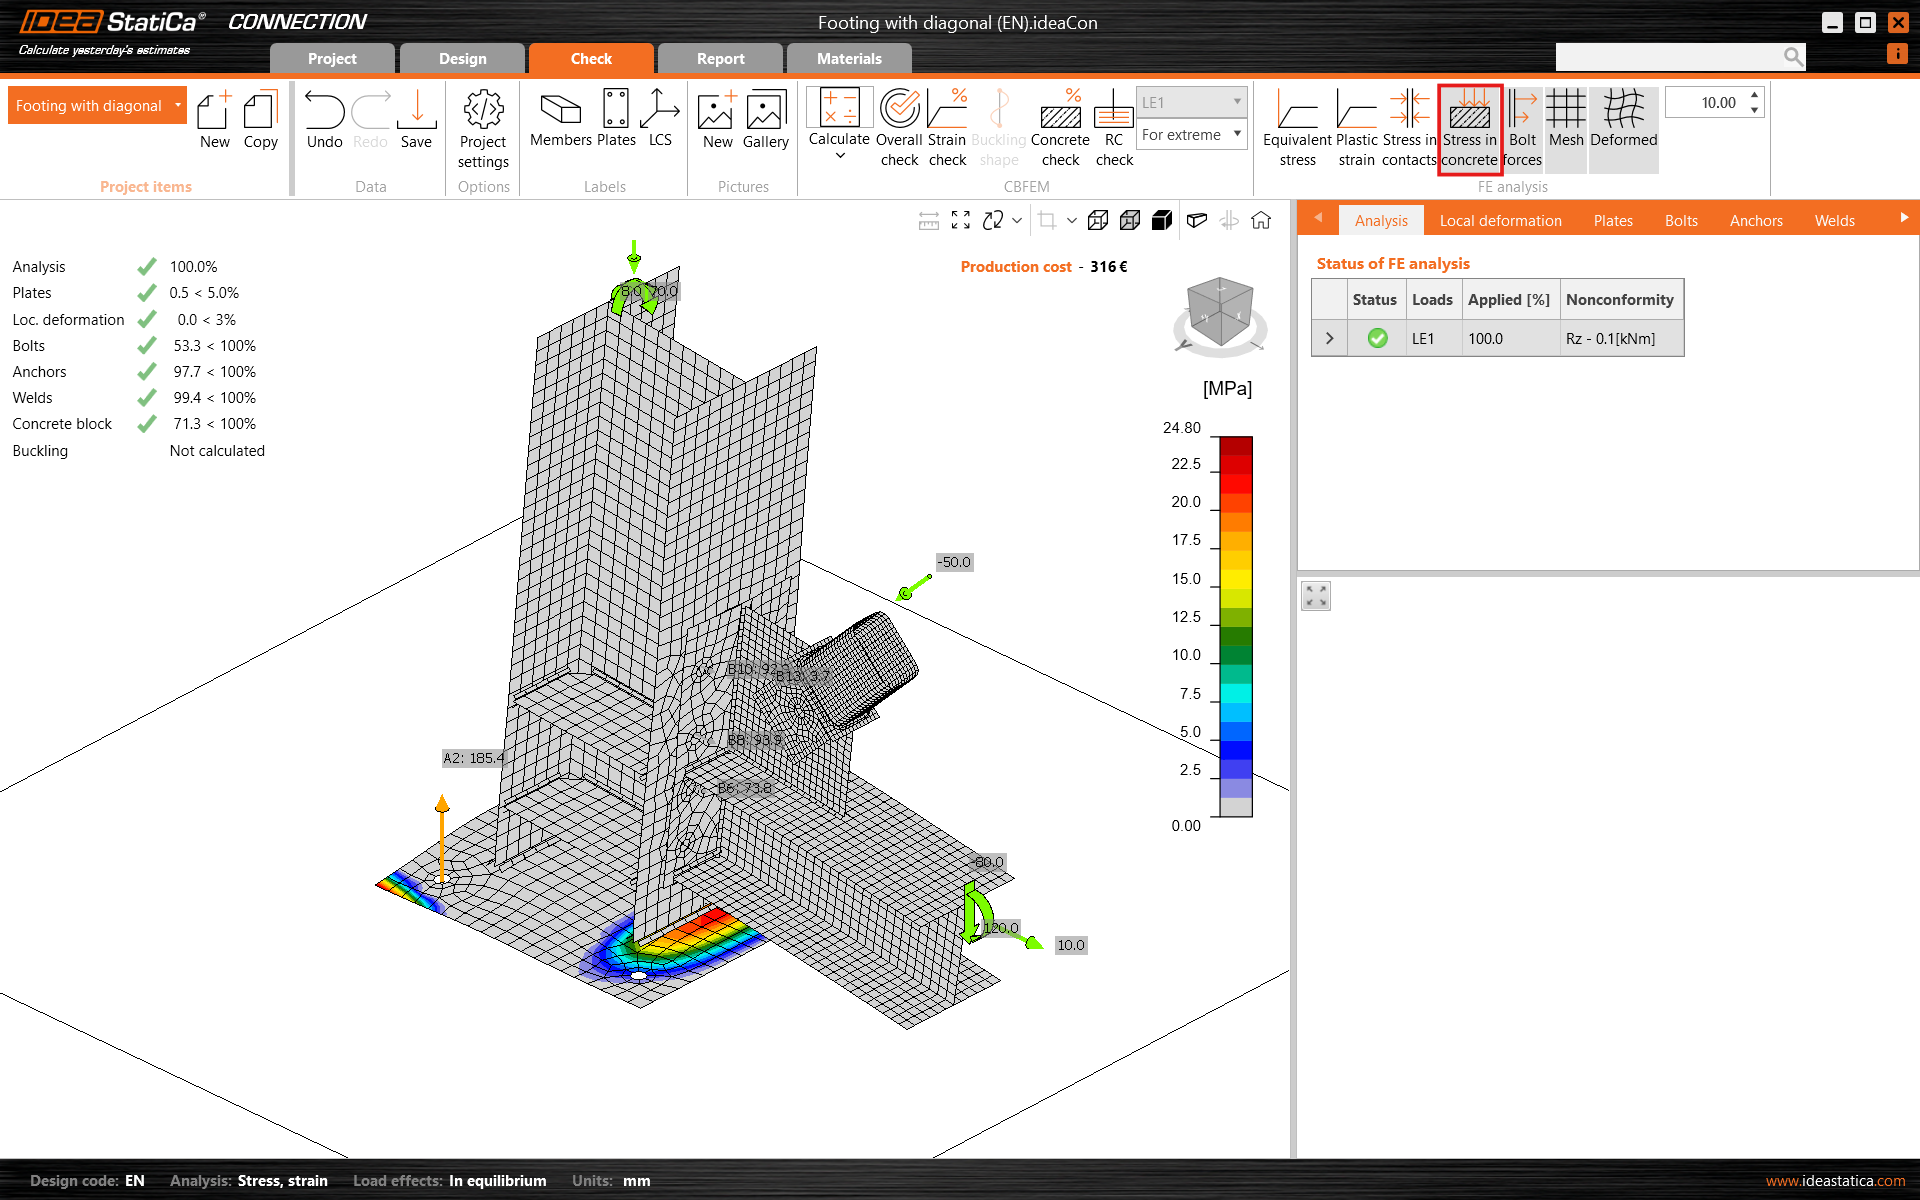Expand the Calculate options arrow
Screen dimensions: 1920x1200
[840, 156]
